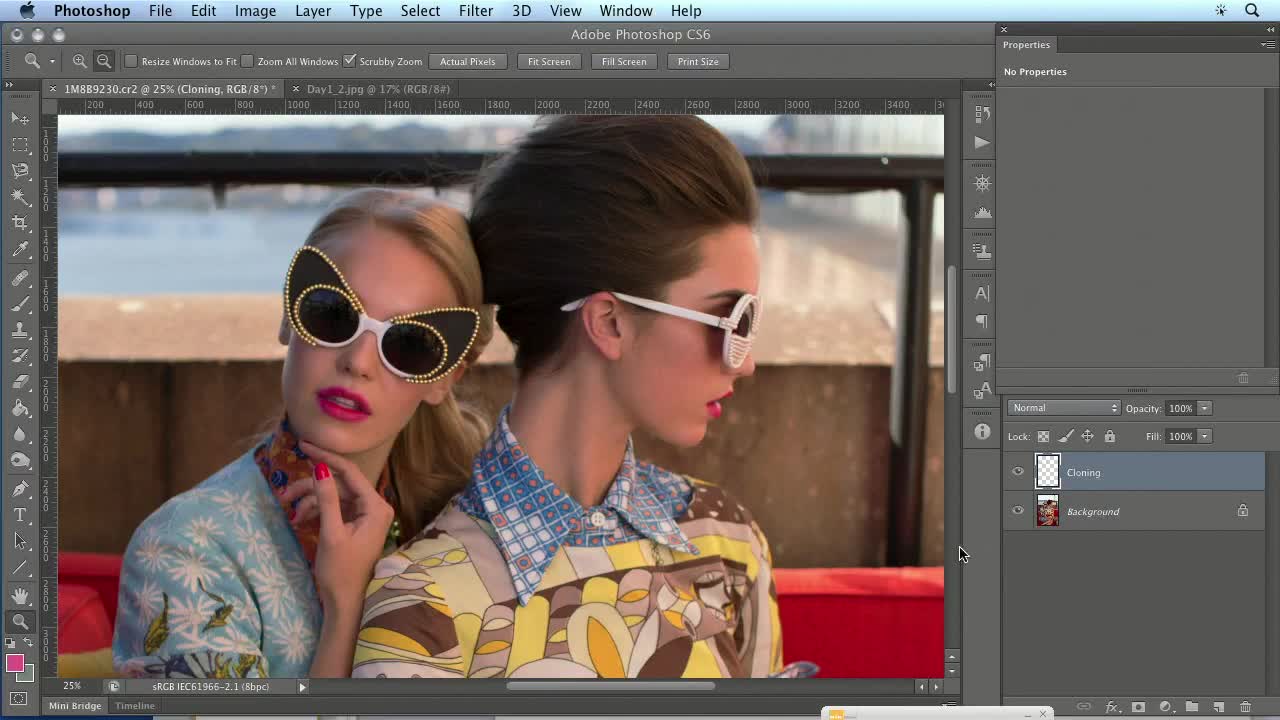Click the zoom out magnifier option
Image resolution: width=1280 pixels, height=720 pixels.
pyautogui.click(x=103, y=61)
